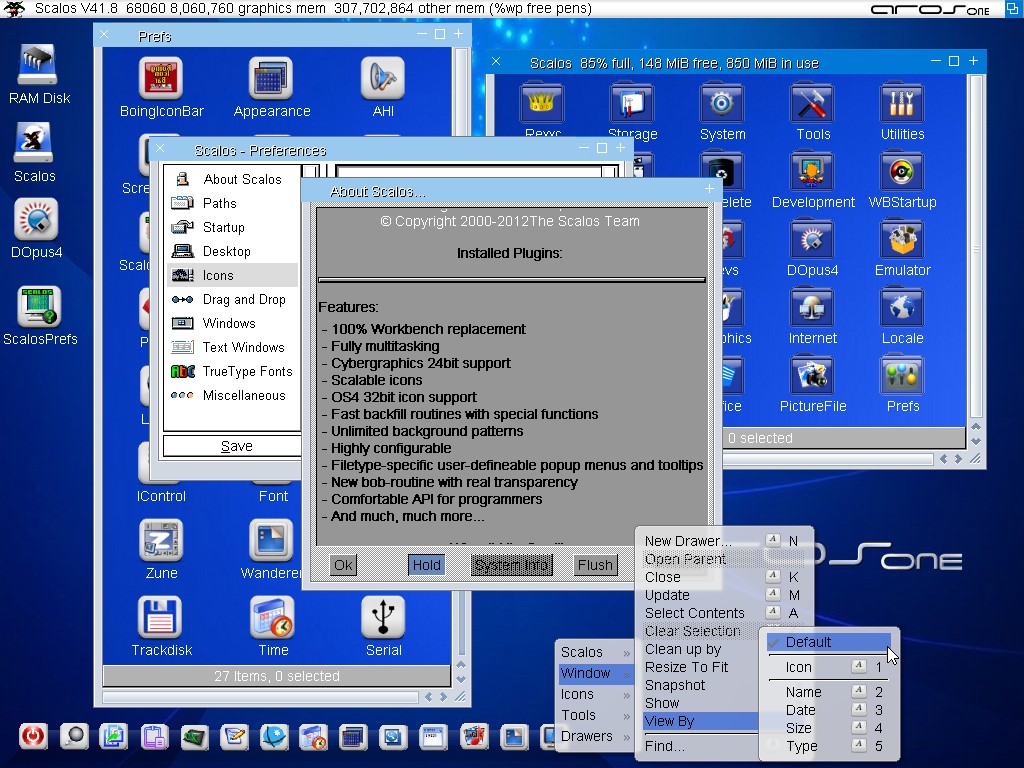Choose Name sort in View By submenu
1024x768 pixels.
click(x=803, y=692)
